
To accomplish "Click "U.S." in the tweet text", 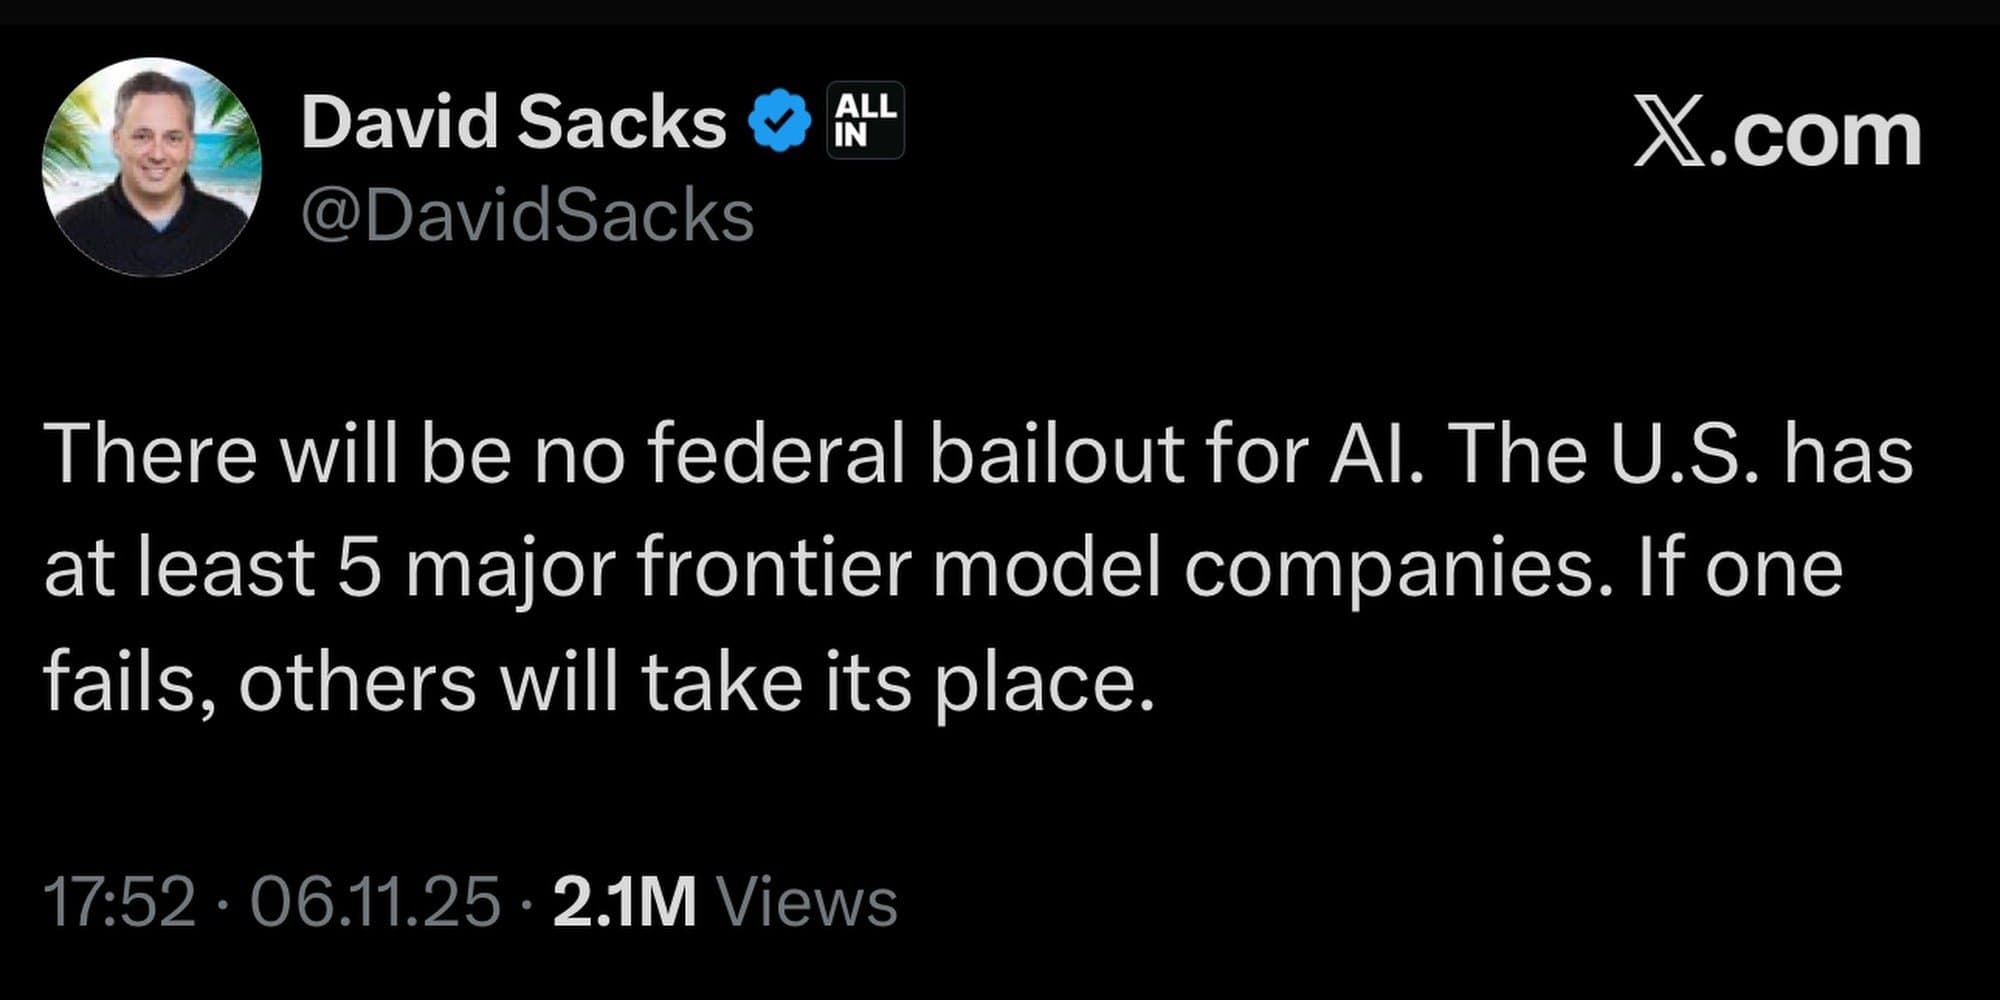I will pyautogui.click(x=1683, y=453).
